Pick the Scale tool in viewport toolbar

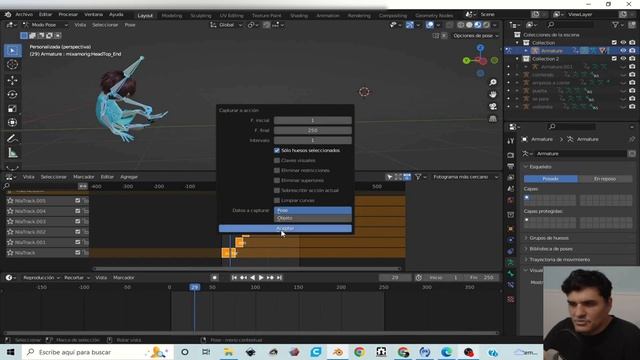[12, 109]
